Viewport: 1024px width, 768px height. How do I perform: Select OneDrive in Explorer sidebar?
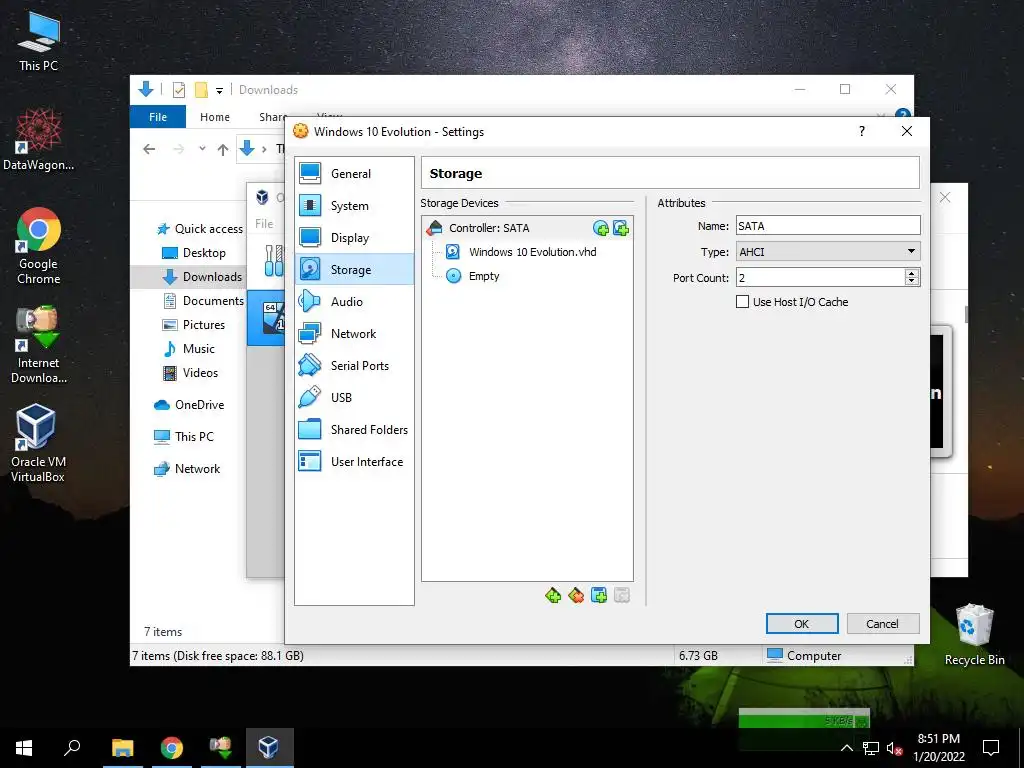tap(189, 405)
